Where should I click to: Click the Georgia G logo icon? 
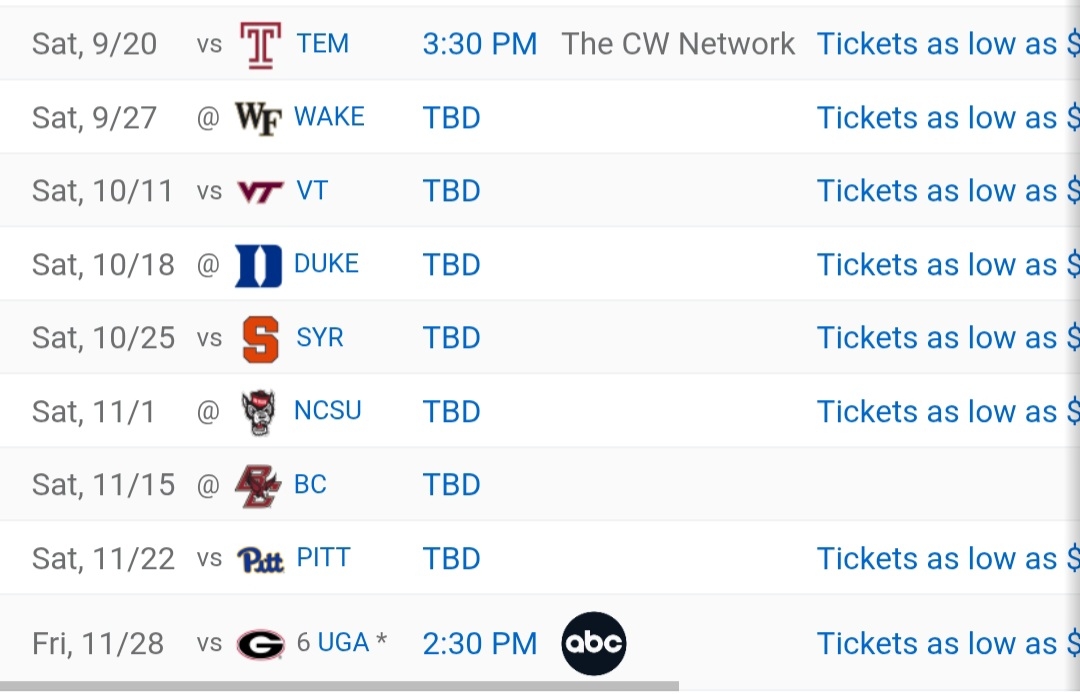[x=260, y=644]
